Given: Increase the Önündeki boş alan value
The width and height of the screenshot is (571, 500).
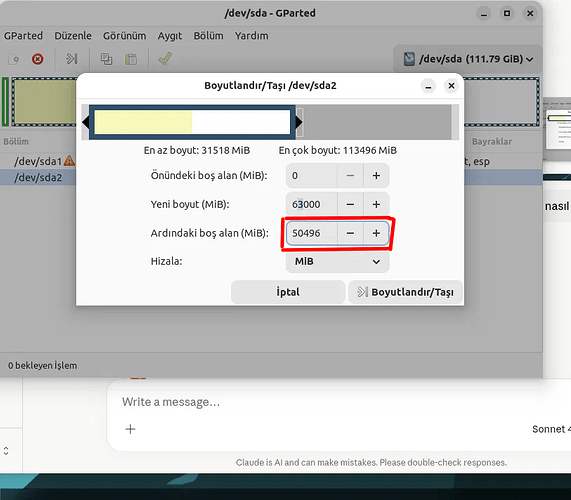Looking at the screenshot, I should (376, 176).
